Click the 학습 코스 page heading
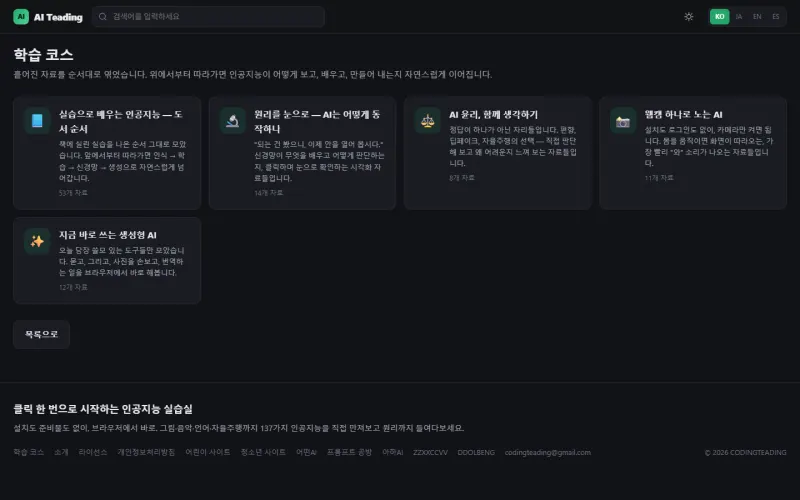The width and height of the screenshot is (800, 500). (x=43, y=55)
